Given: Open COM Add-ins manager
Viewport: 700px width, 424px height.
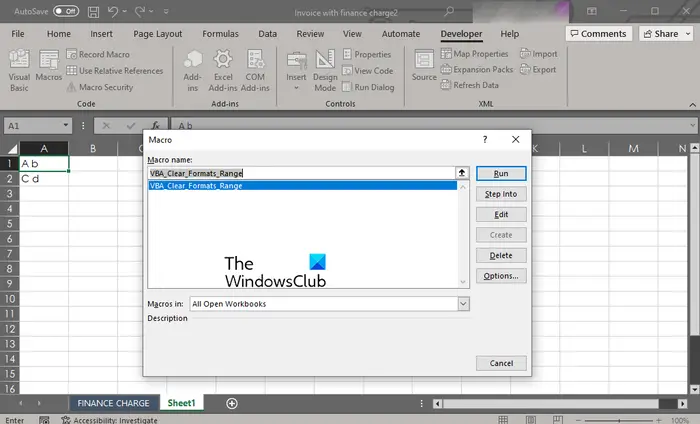Looking at the screenshot, I should (255, 71).
